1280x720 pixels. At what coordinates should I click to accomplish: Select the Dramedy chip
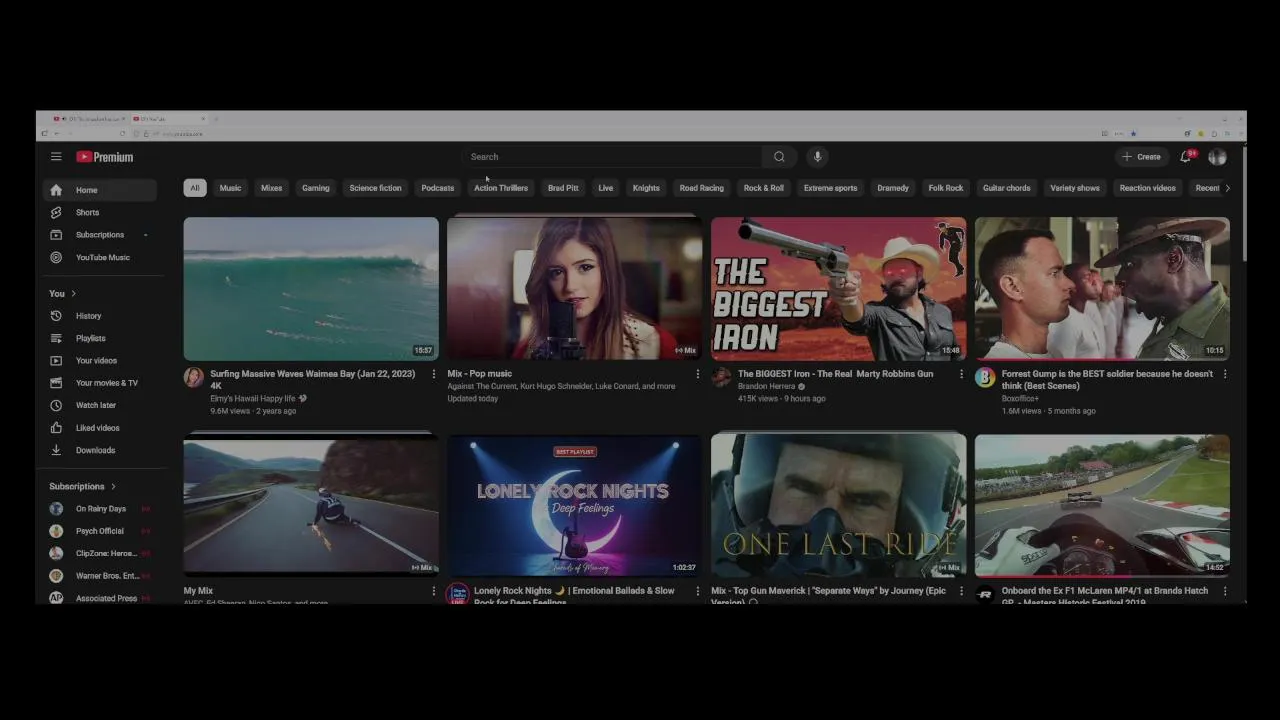893,188
